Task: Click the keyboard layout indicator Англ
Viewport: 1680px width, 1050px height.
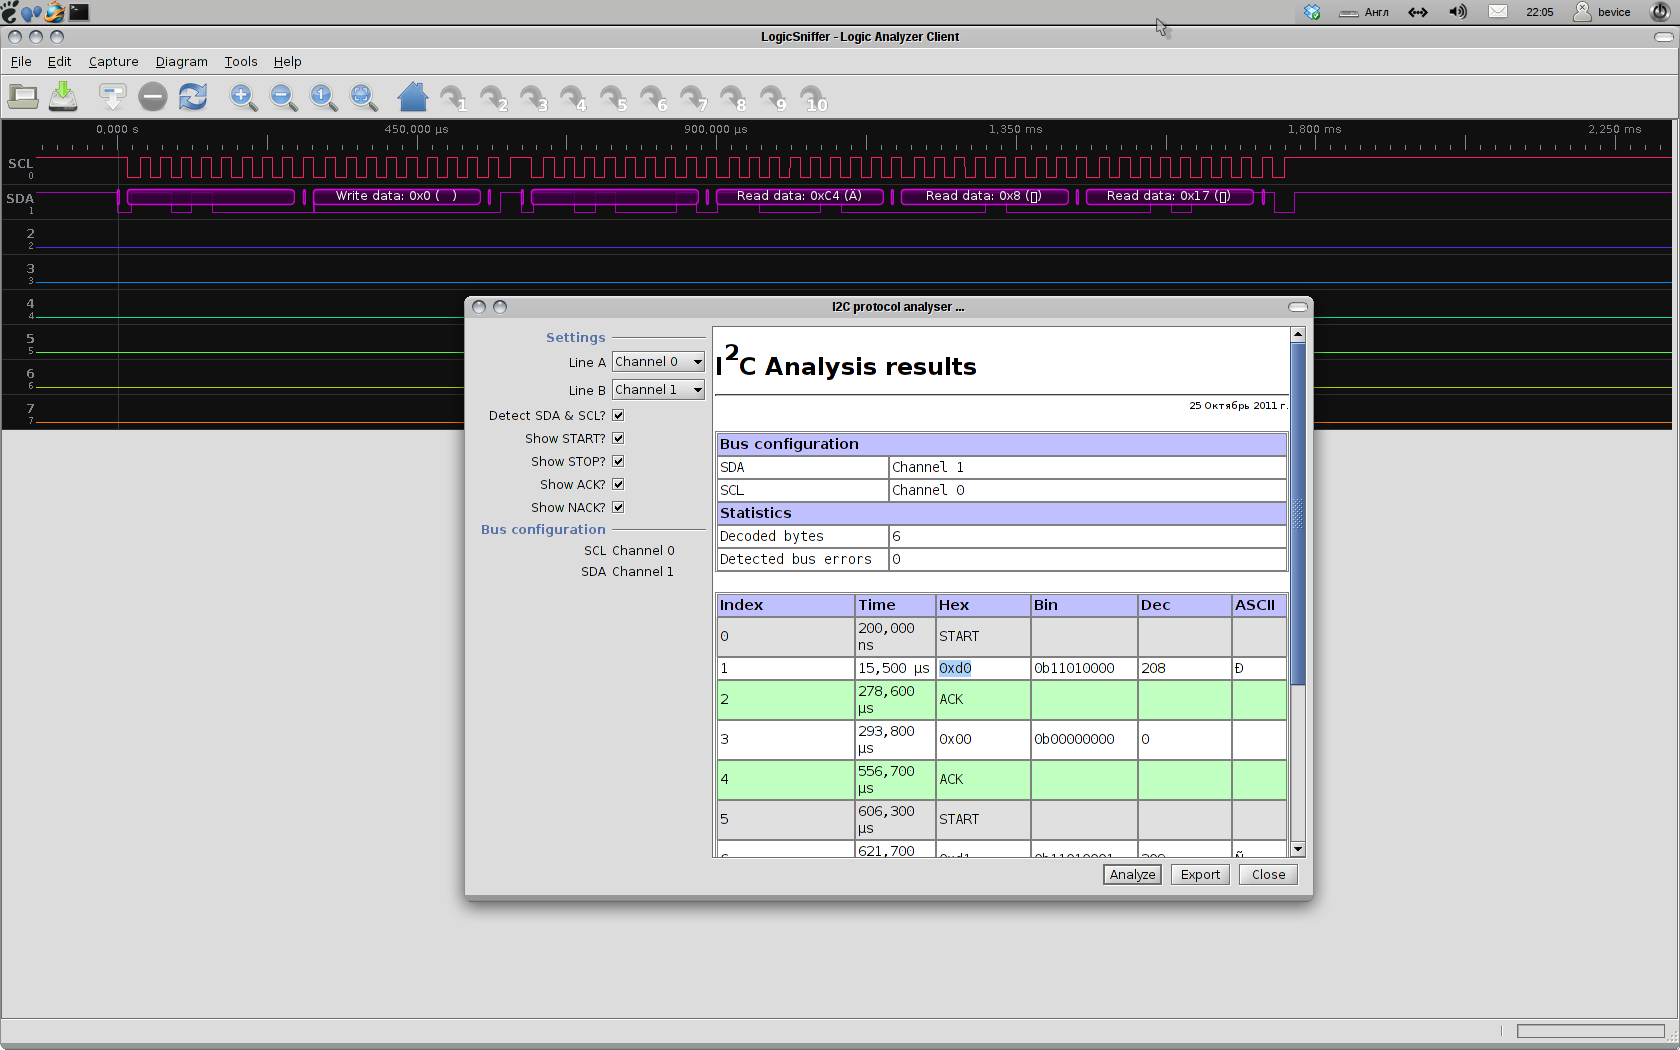Action: pyautogui.click(x=1365, y=12)
